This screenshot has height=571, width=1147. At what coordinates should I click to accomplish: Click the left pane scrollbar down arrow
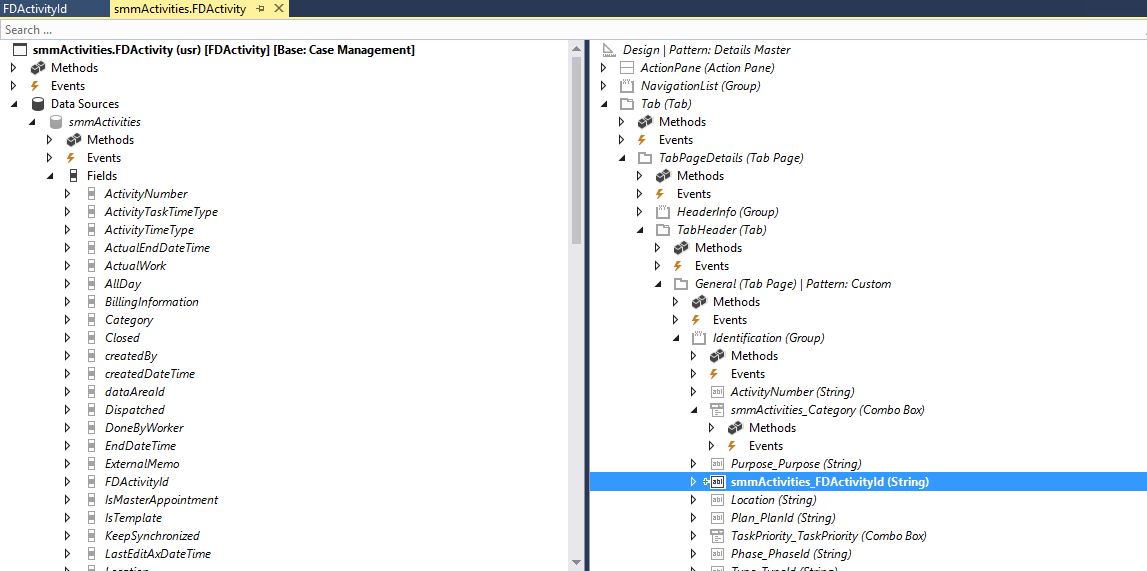tap(577, 562)
